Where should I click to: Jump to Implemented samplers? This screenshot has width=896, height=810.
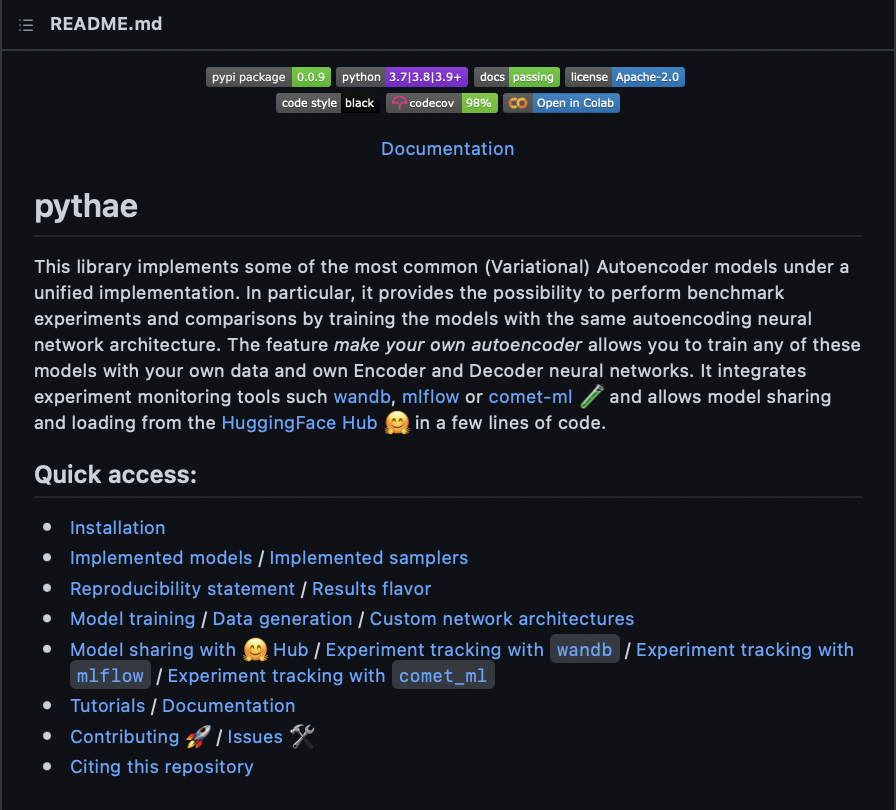(369, 558)
